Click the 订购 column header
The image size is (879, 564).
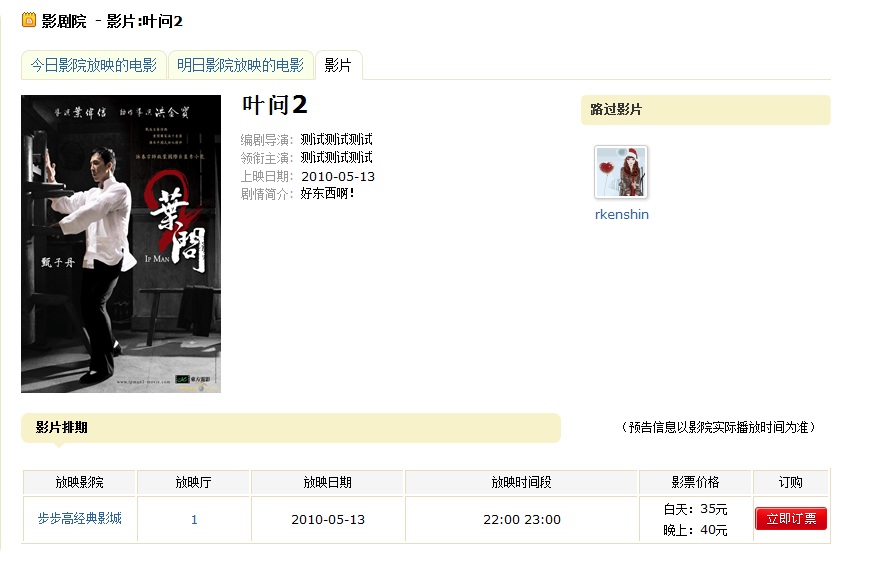[x=790, y=483]
